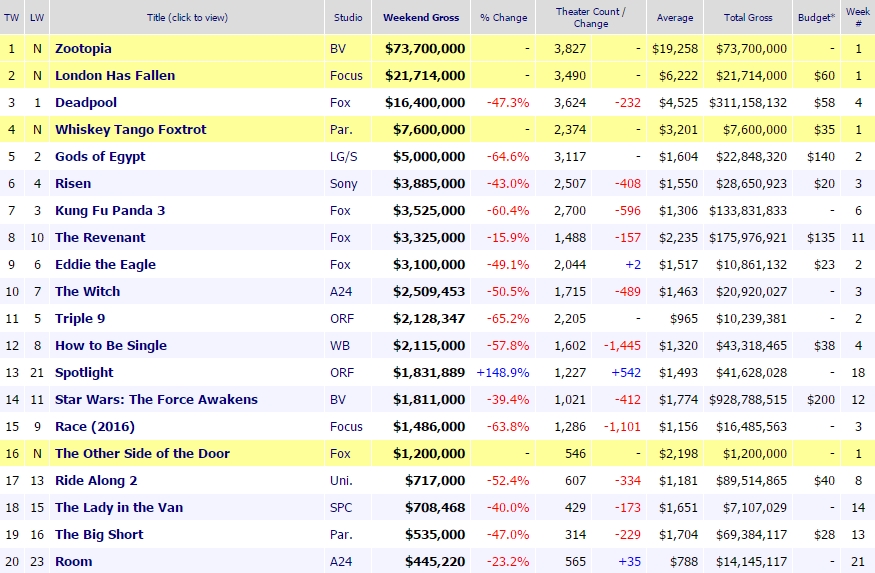Click the Spotlight title link

point(84,373)
